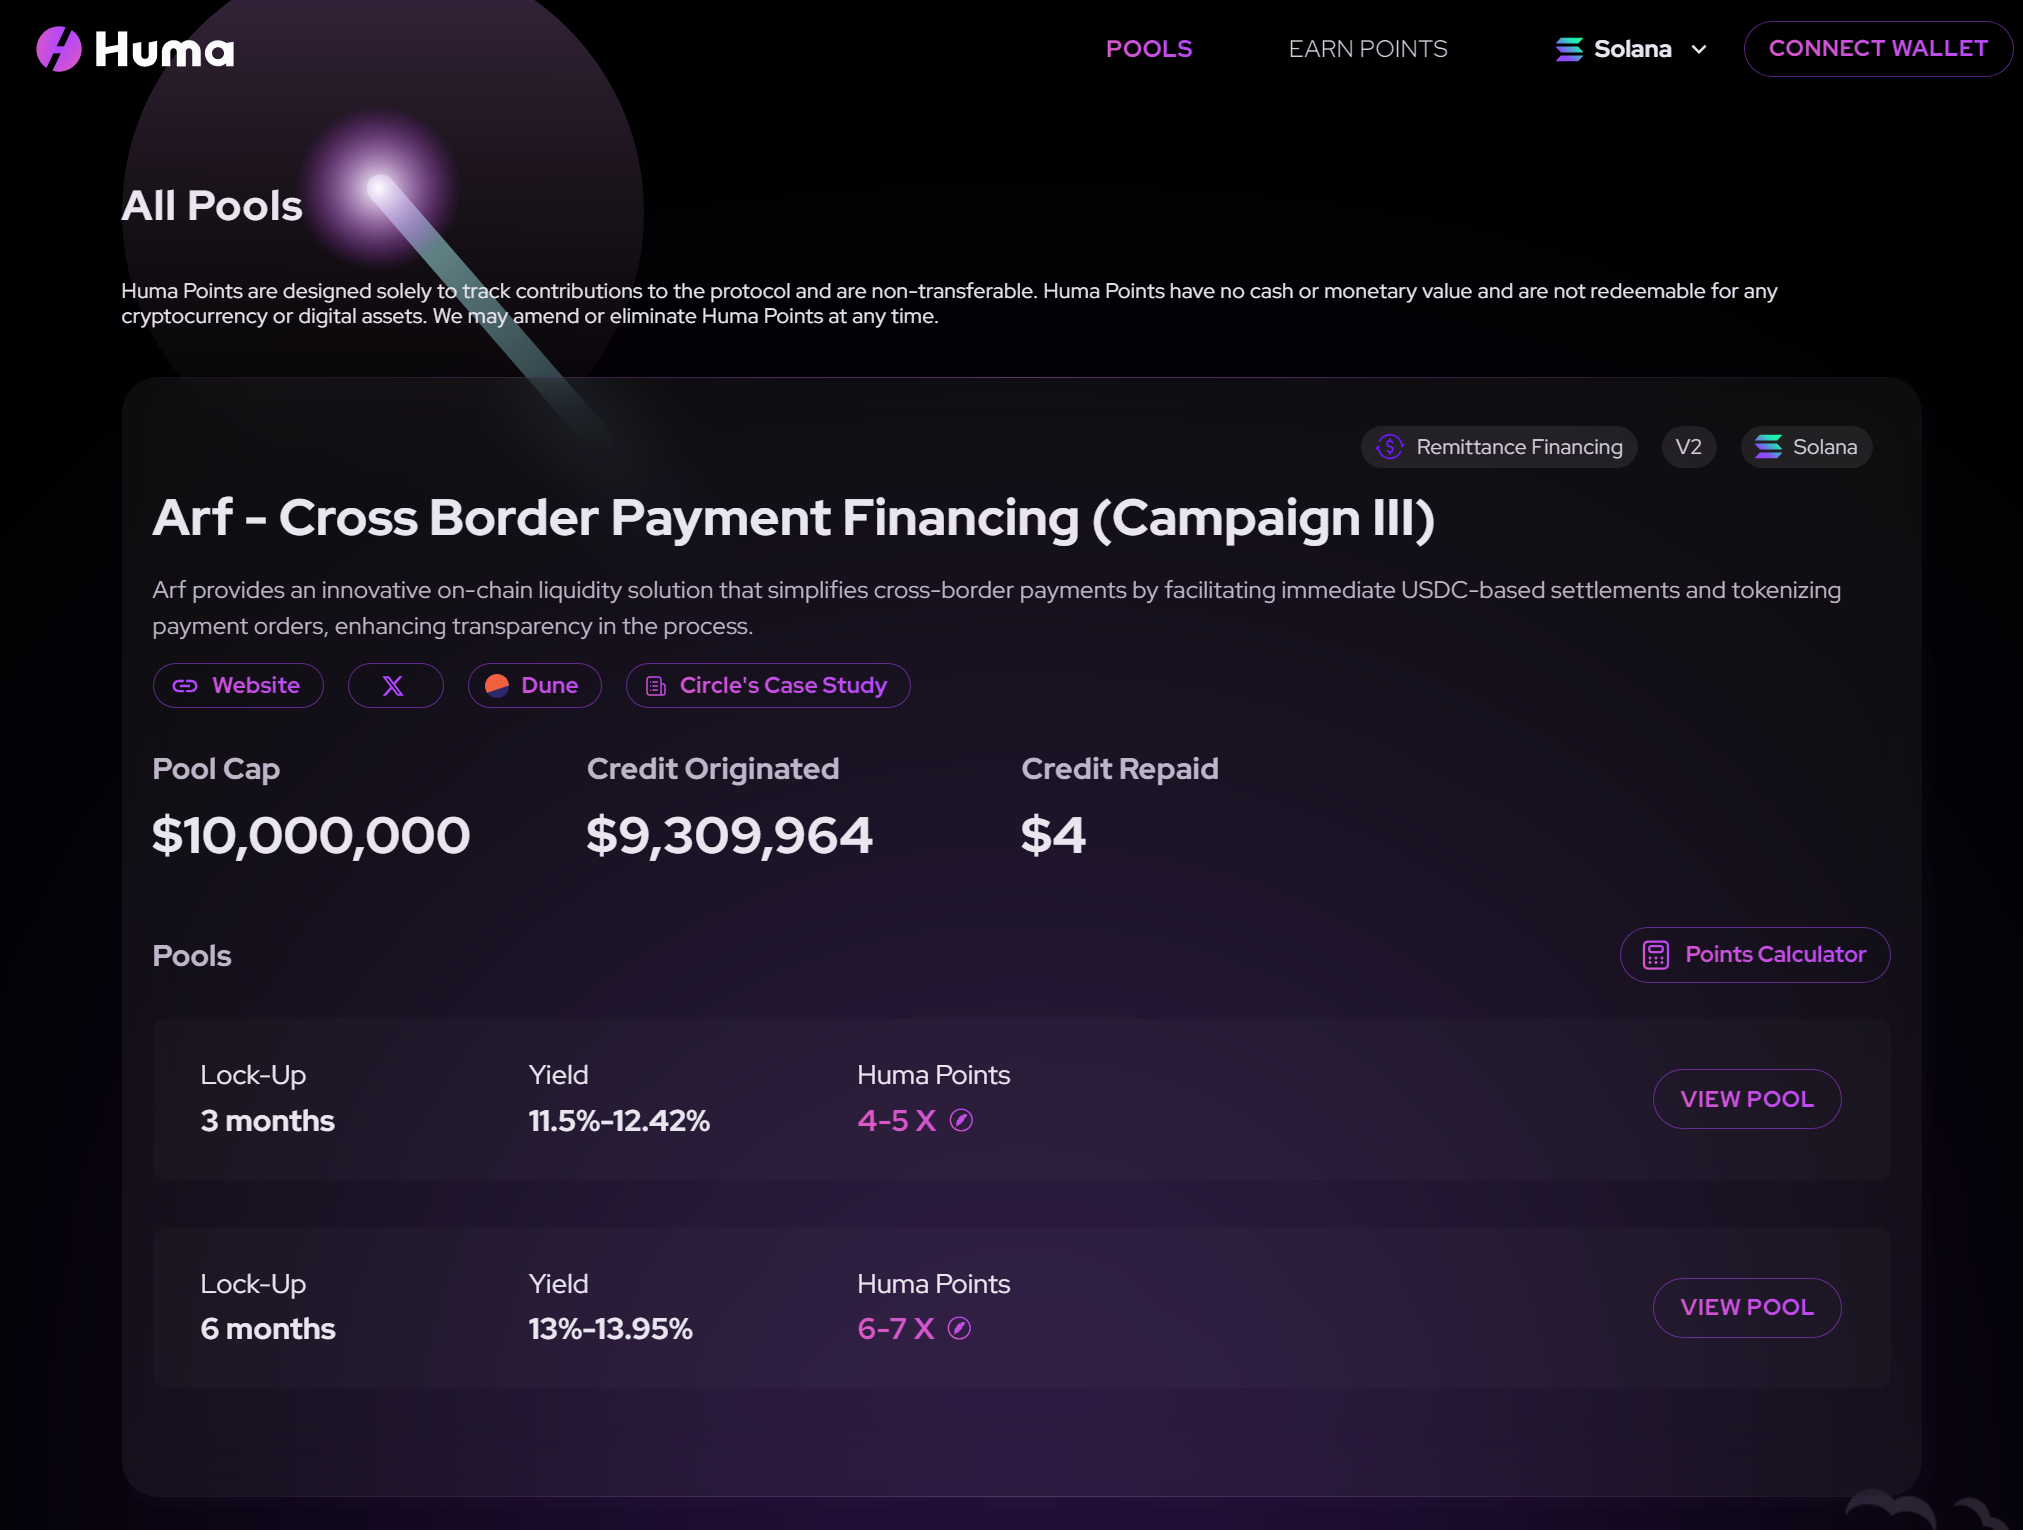Expand the Solana network dropdown chevron
Viewport: 2023px width, 1530px height.
point(1699,49)
